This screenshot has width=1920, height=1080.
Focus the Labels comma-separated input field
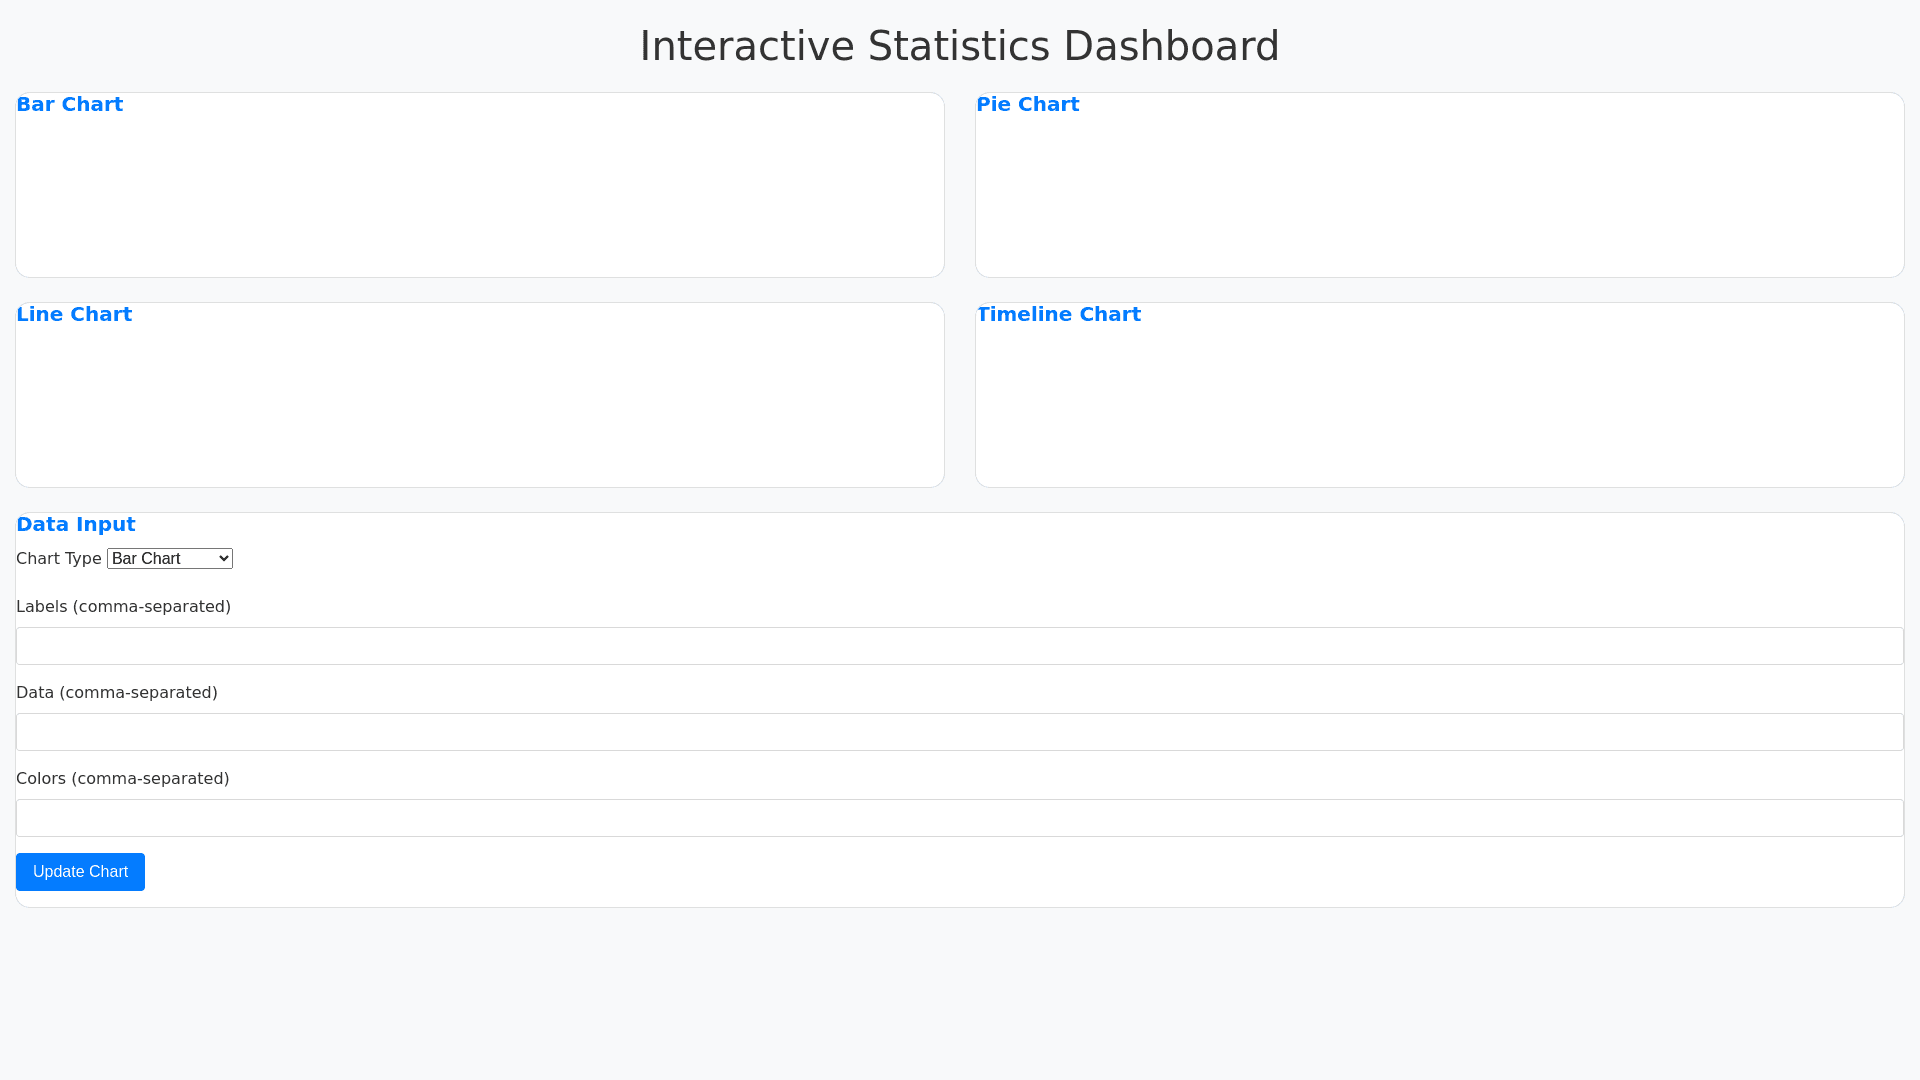960,646
